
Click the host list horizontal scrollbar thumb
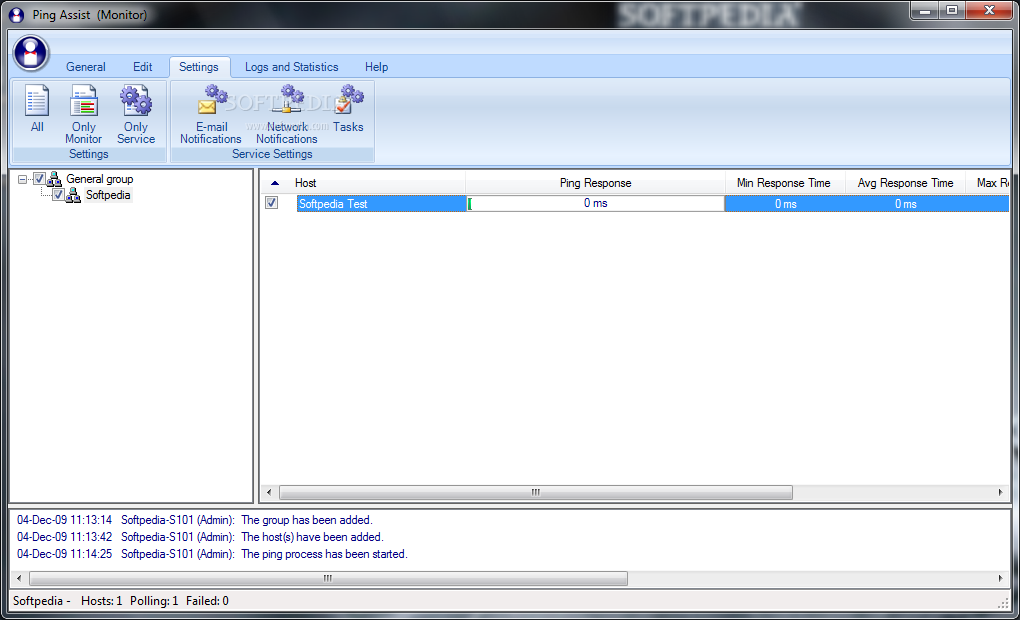click(536, 492)
